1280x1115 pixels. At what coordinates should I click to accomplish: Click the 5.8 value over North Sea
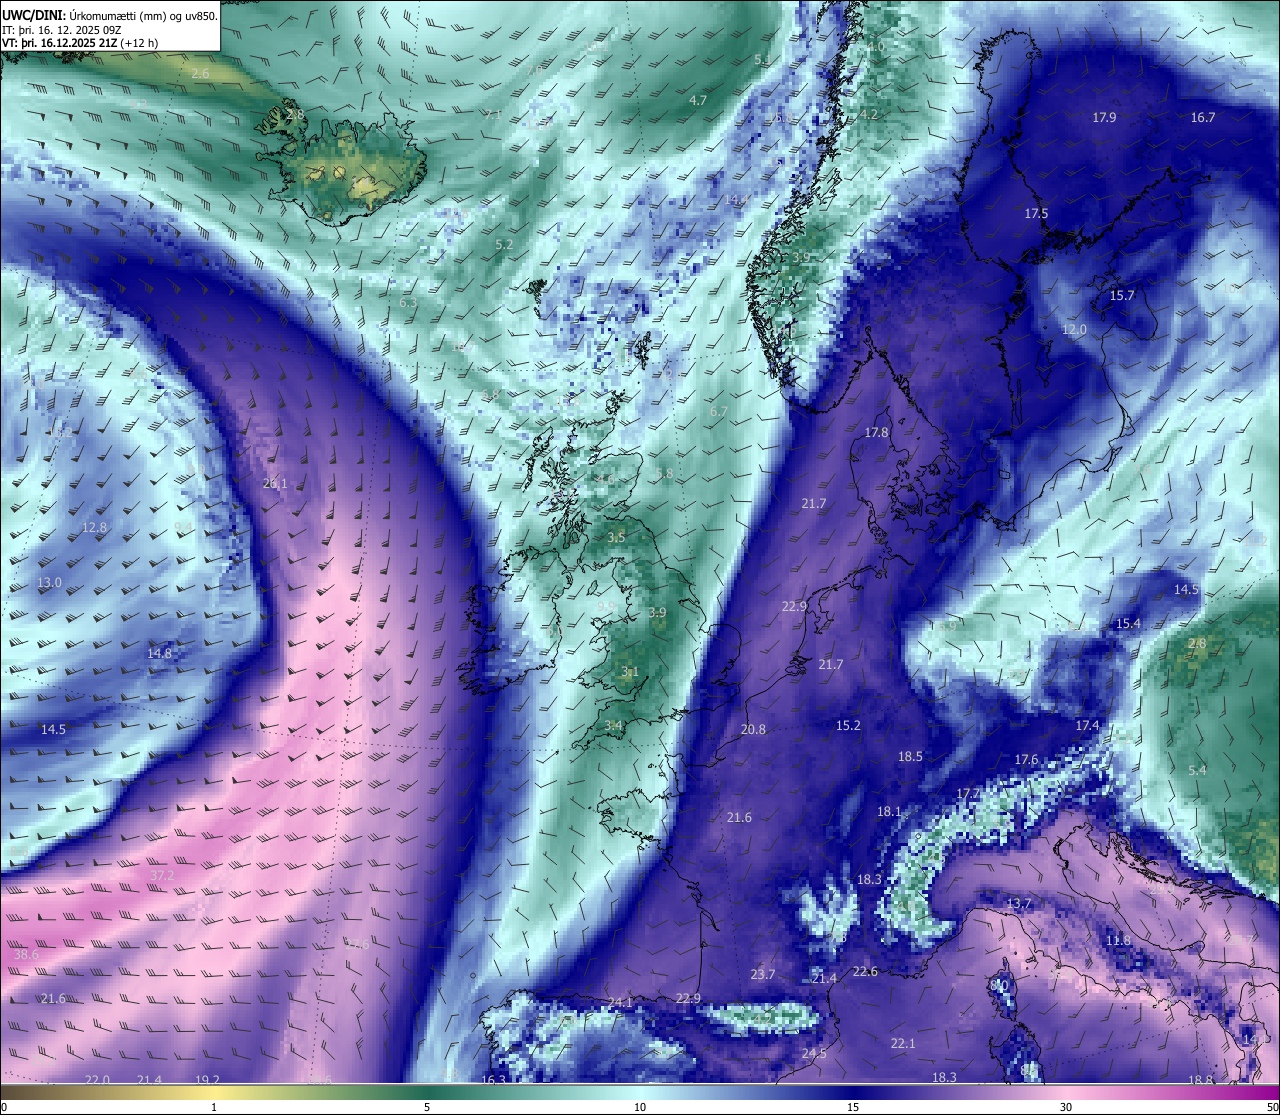coord(664,473)
